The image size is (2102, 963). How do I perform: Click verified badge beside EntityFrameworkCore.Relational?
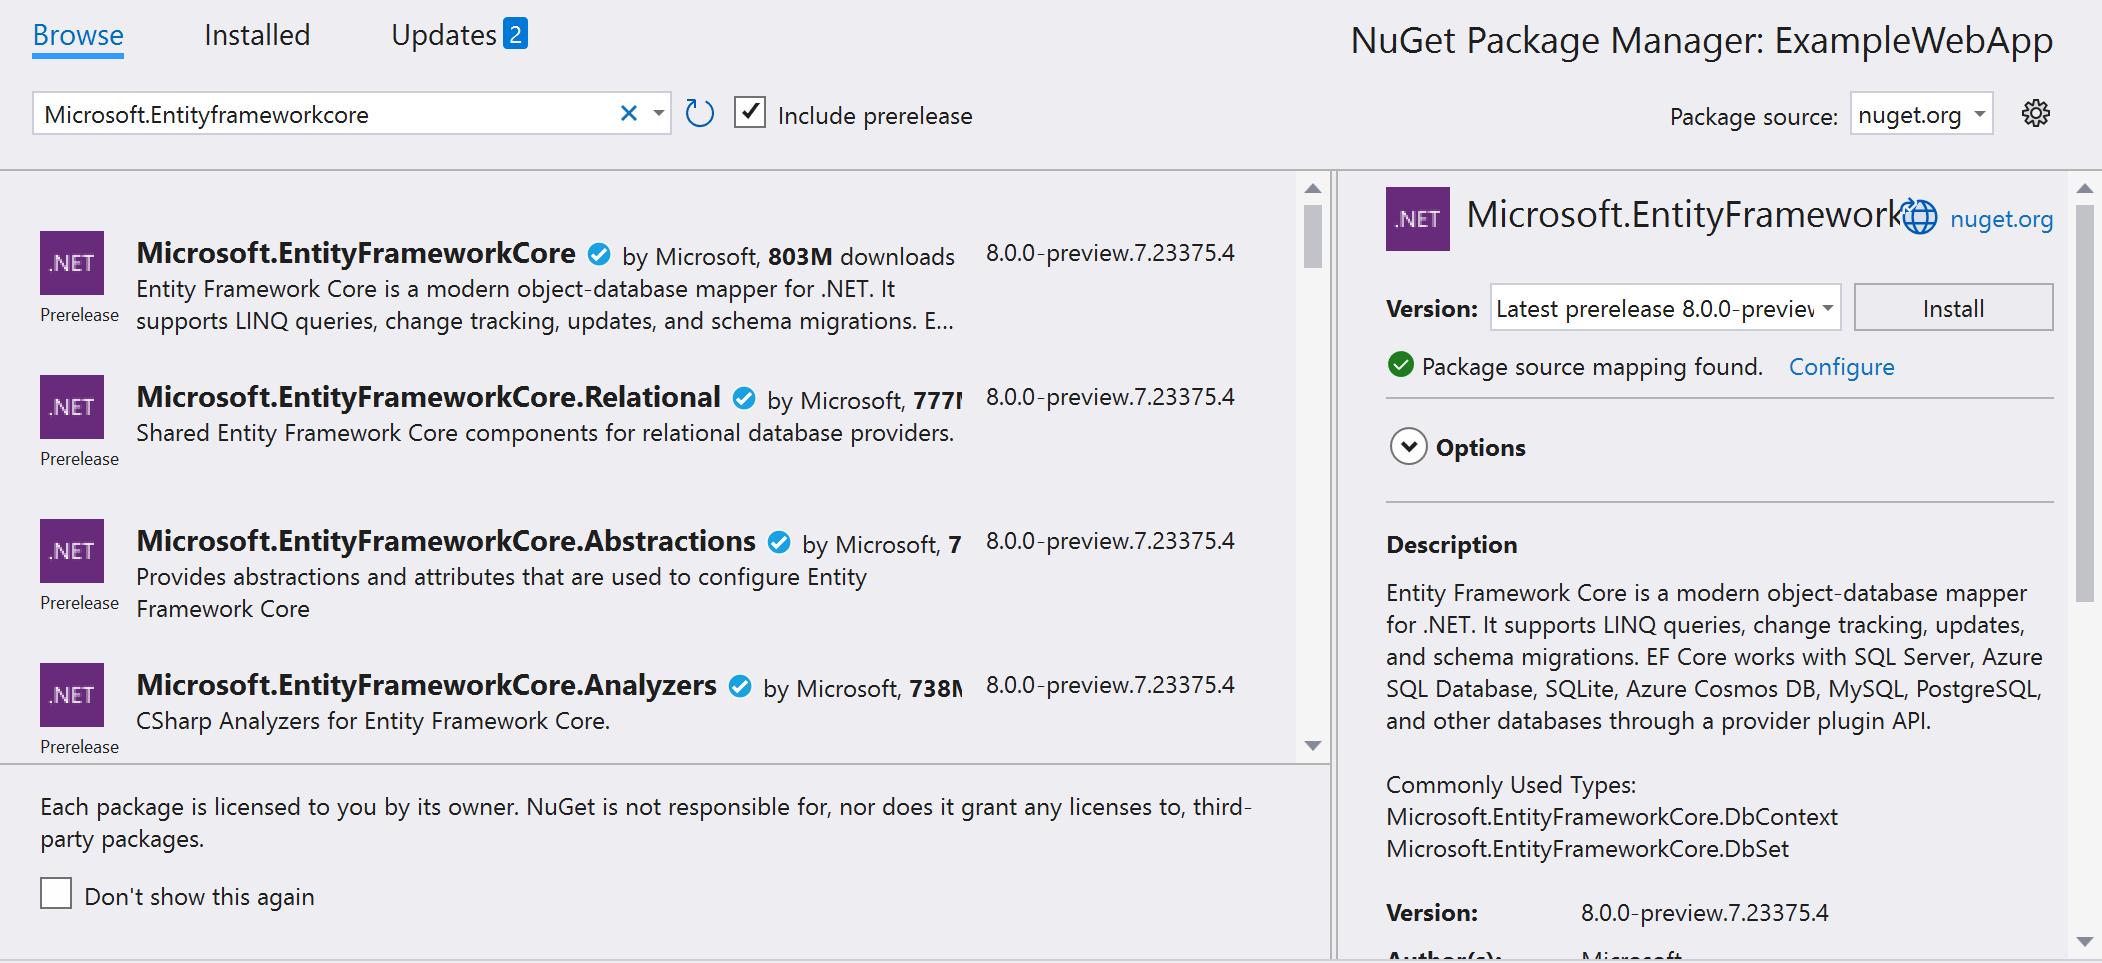744,399
